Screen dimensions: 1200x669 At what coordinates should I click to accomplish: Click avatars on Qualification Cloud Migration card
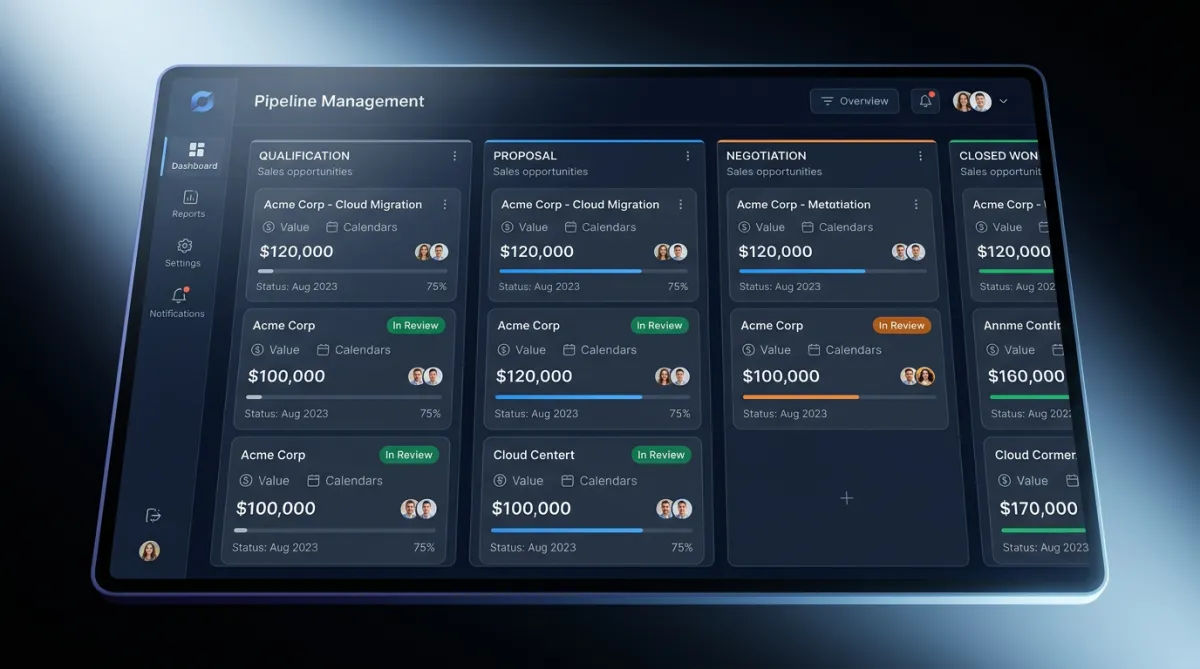point(431,252)
